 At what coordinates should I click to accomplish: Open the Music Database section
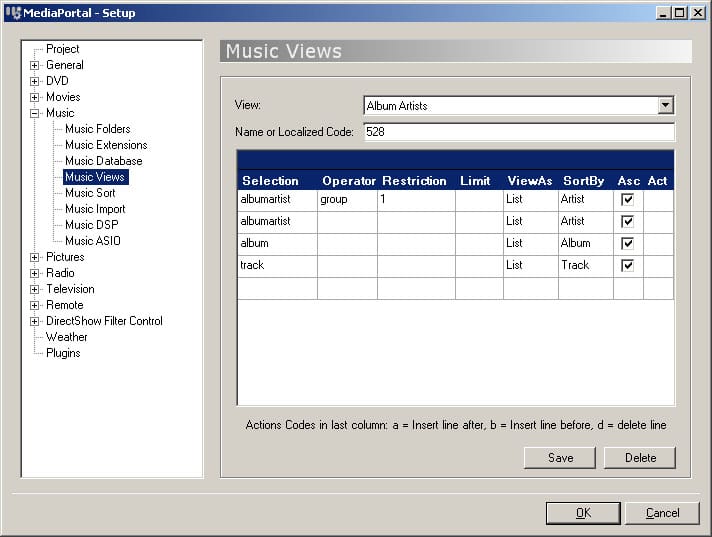click(x=104, y=161)
